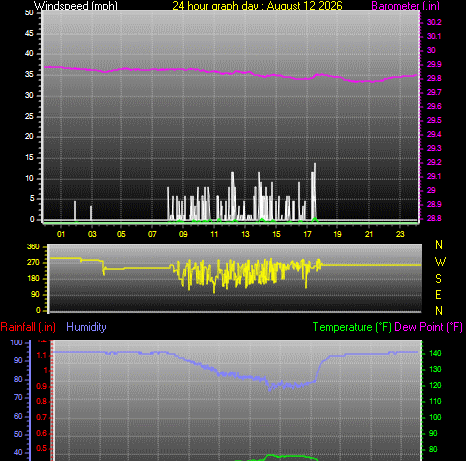The width and height of the screenshot is (466, 461).
Task: Click the S direction label beside wind graph
Action: [439, 278]
